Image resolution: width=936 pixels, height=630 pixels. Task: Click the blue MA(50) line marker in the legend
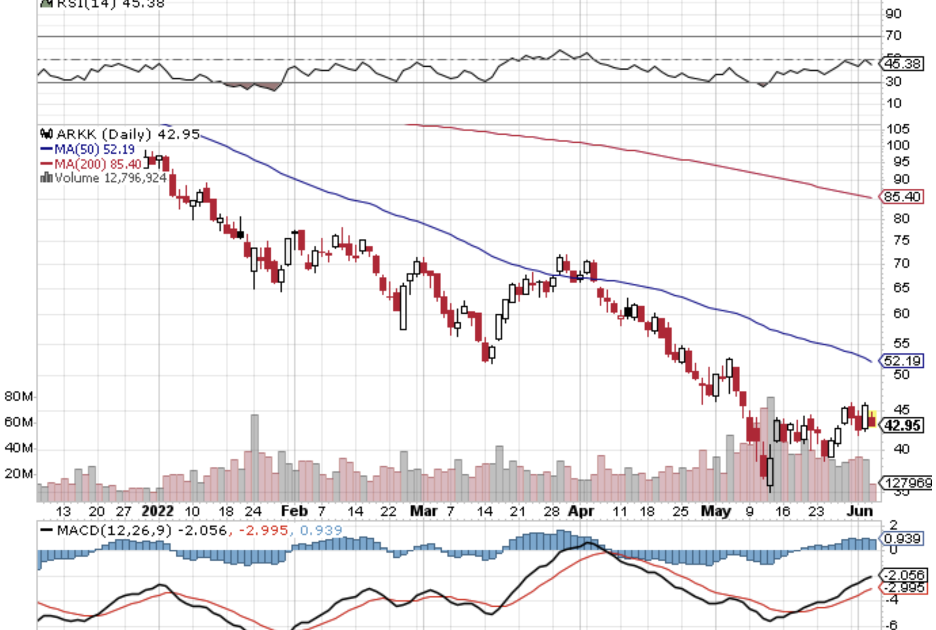pos(46,149)
